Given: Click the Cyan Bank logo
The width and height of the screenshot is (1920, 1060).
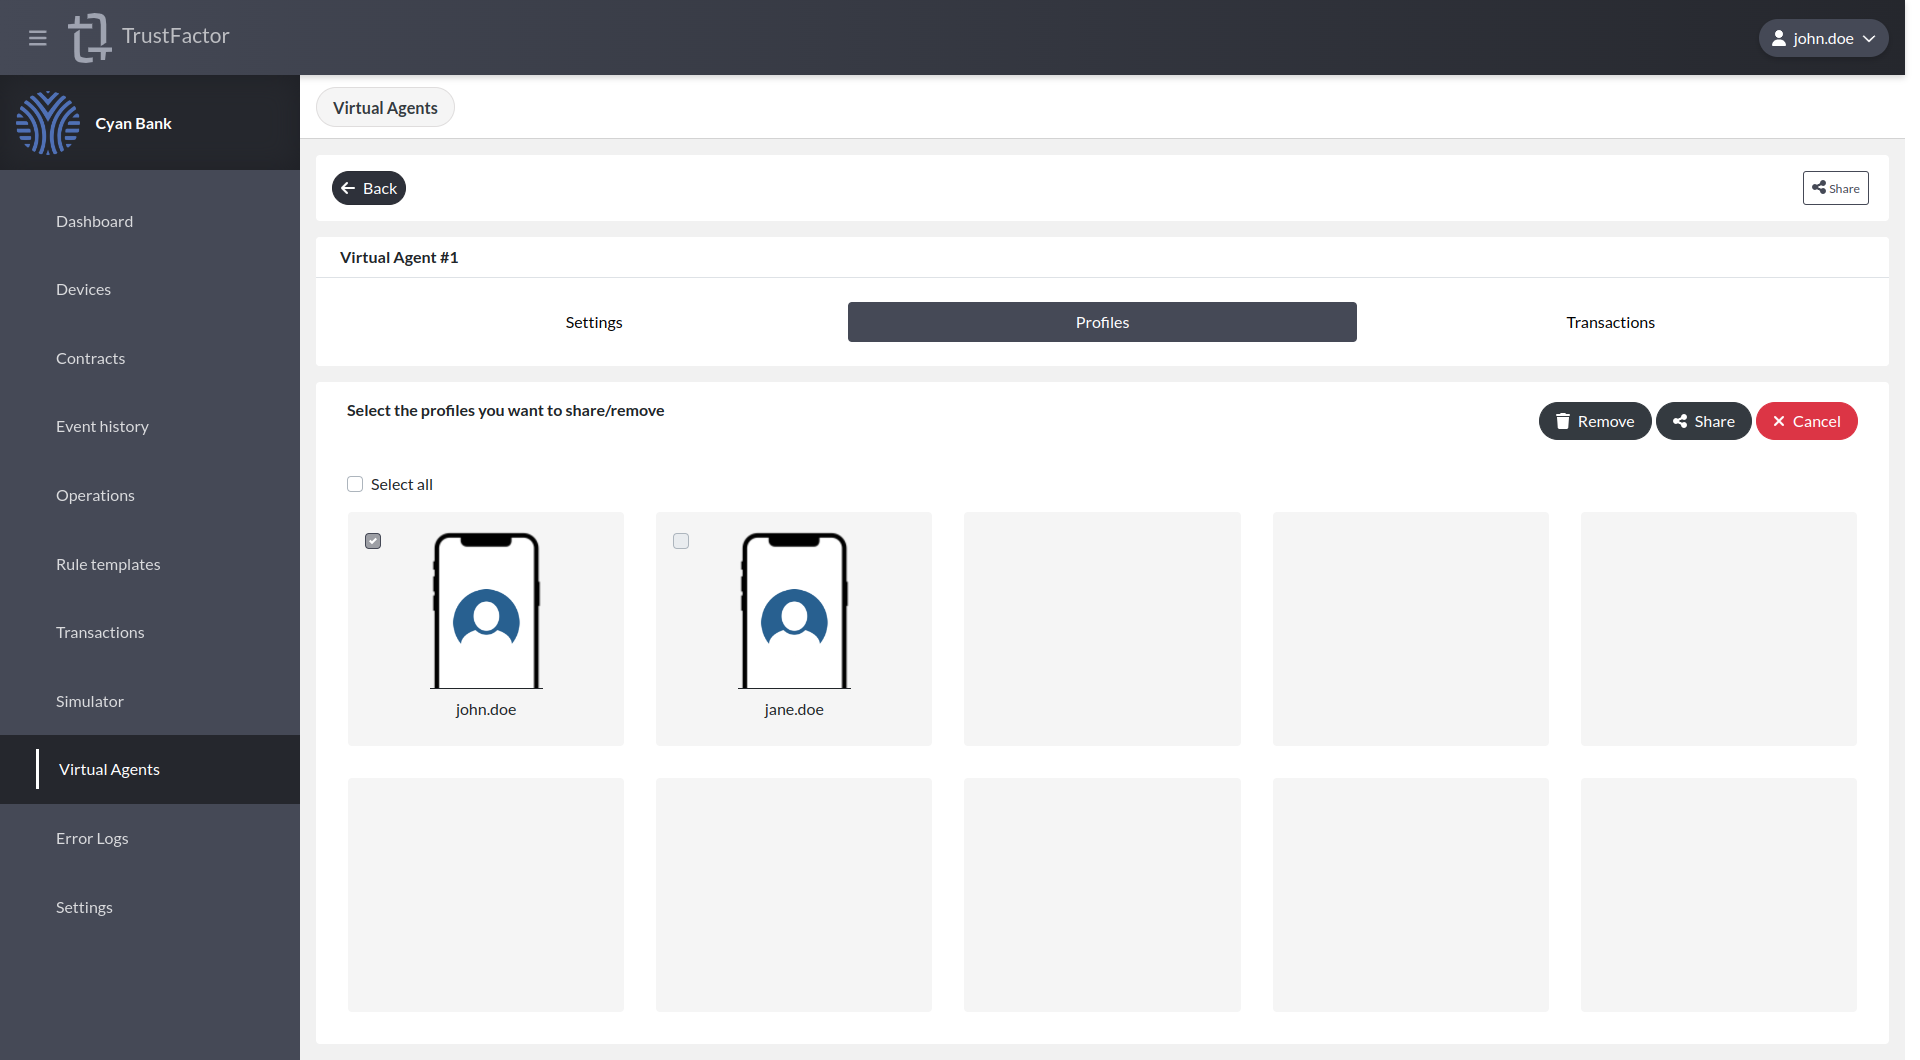Looking at the screenshot, I should (x=48, y=122).
